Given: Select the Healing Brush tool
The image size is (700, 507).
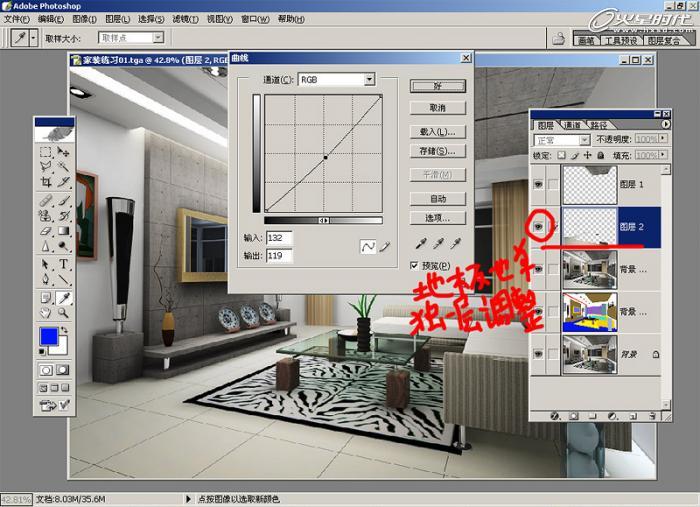Looking at the screenshot, I should (x=46, y=200).
